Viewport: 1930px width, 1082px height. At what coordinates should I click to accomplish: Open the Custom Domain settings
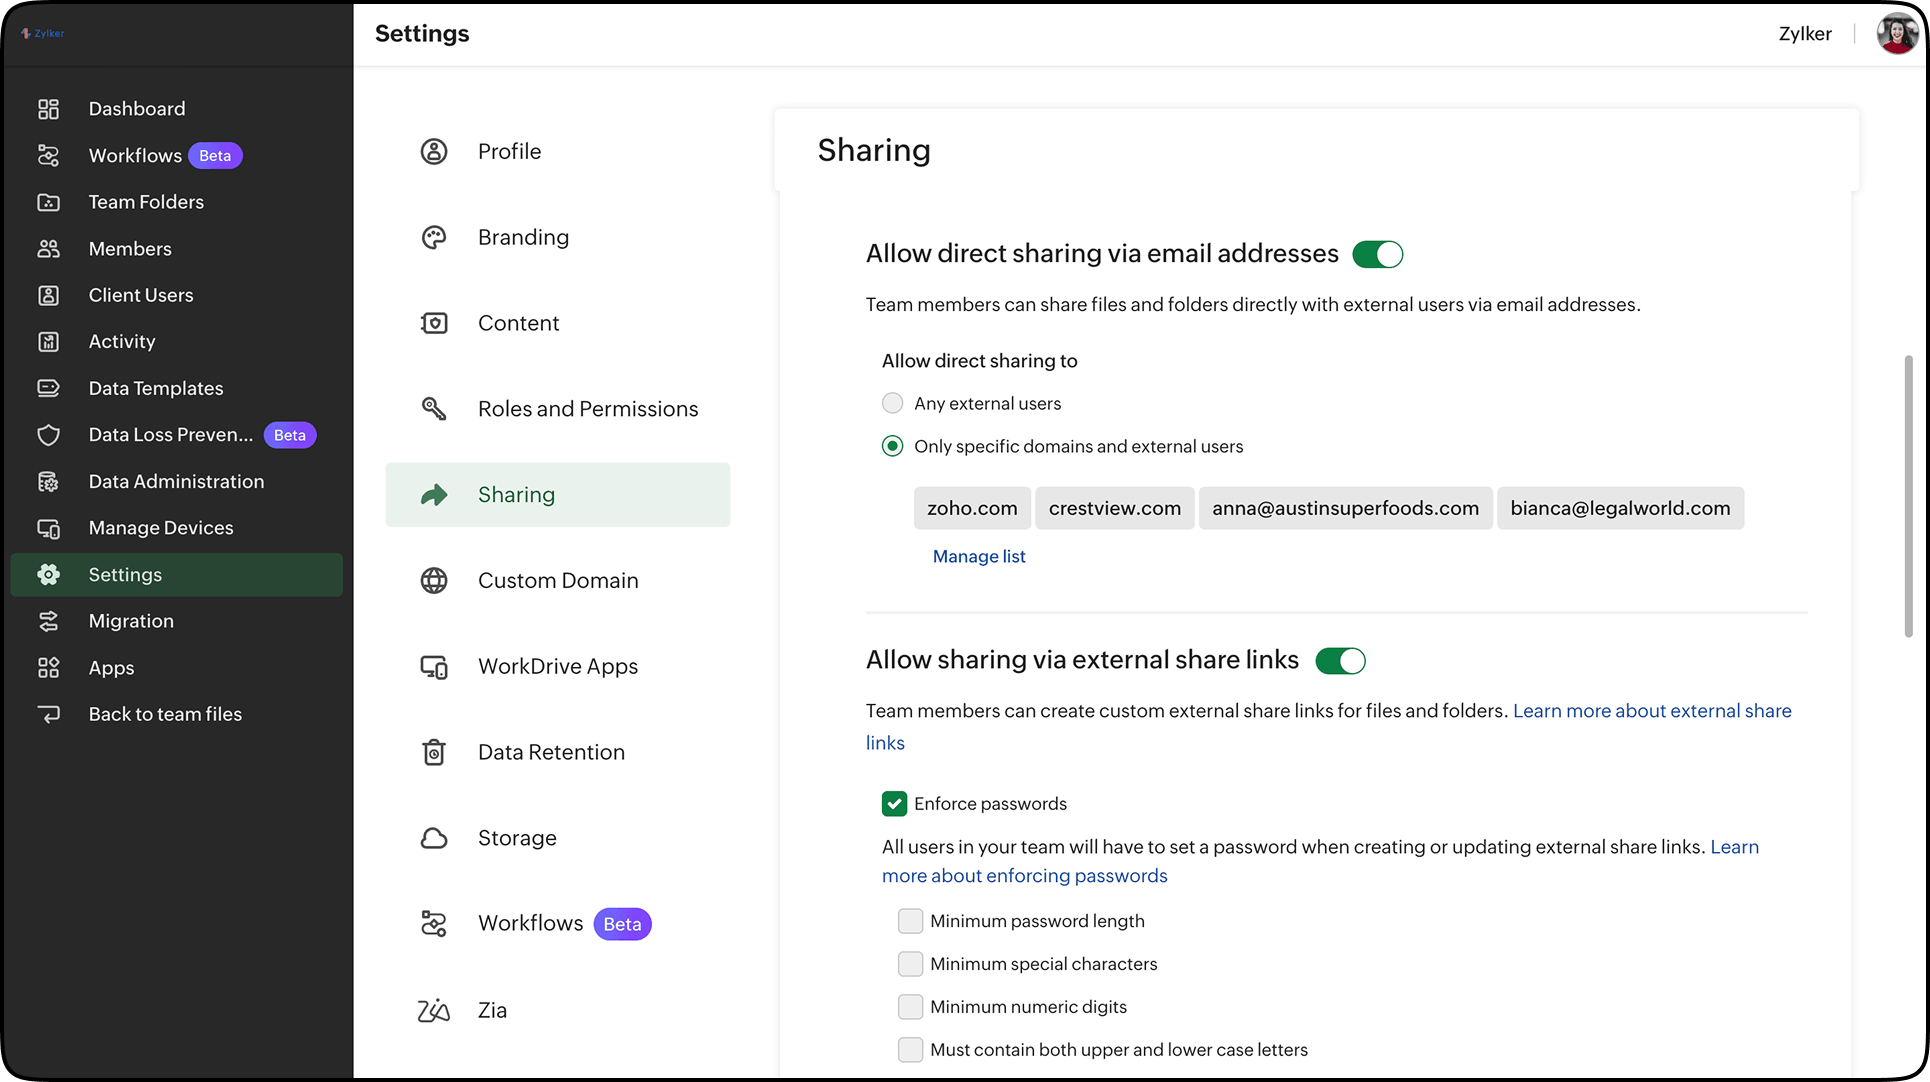click(558, 580)
